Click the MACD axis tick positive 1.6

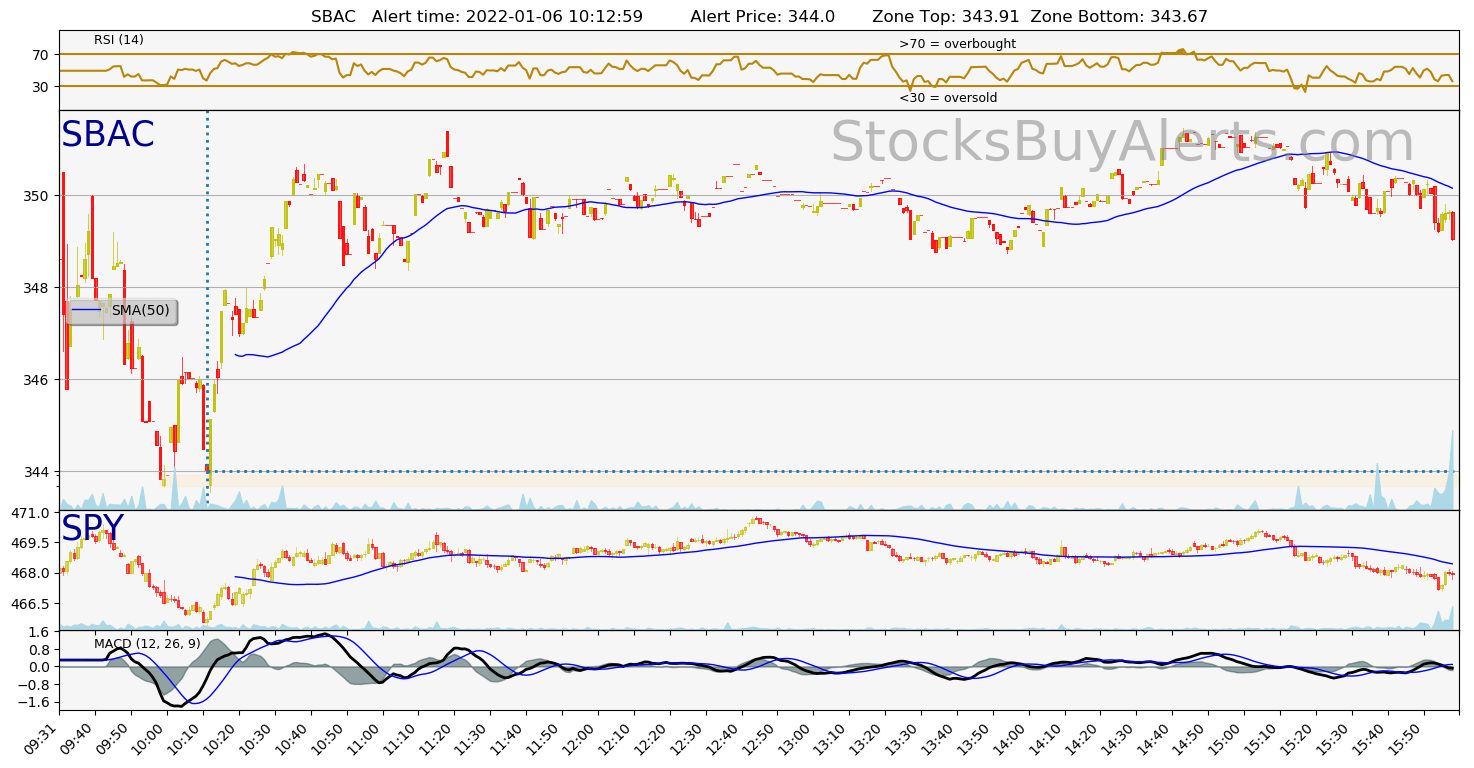(x=40, y=632)
